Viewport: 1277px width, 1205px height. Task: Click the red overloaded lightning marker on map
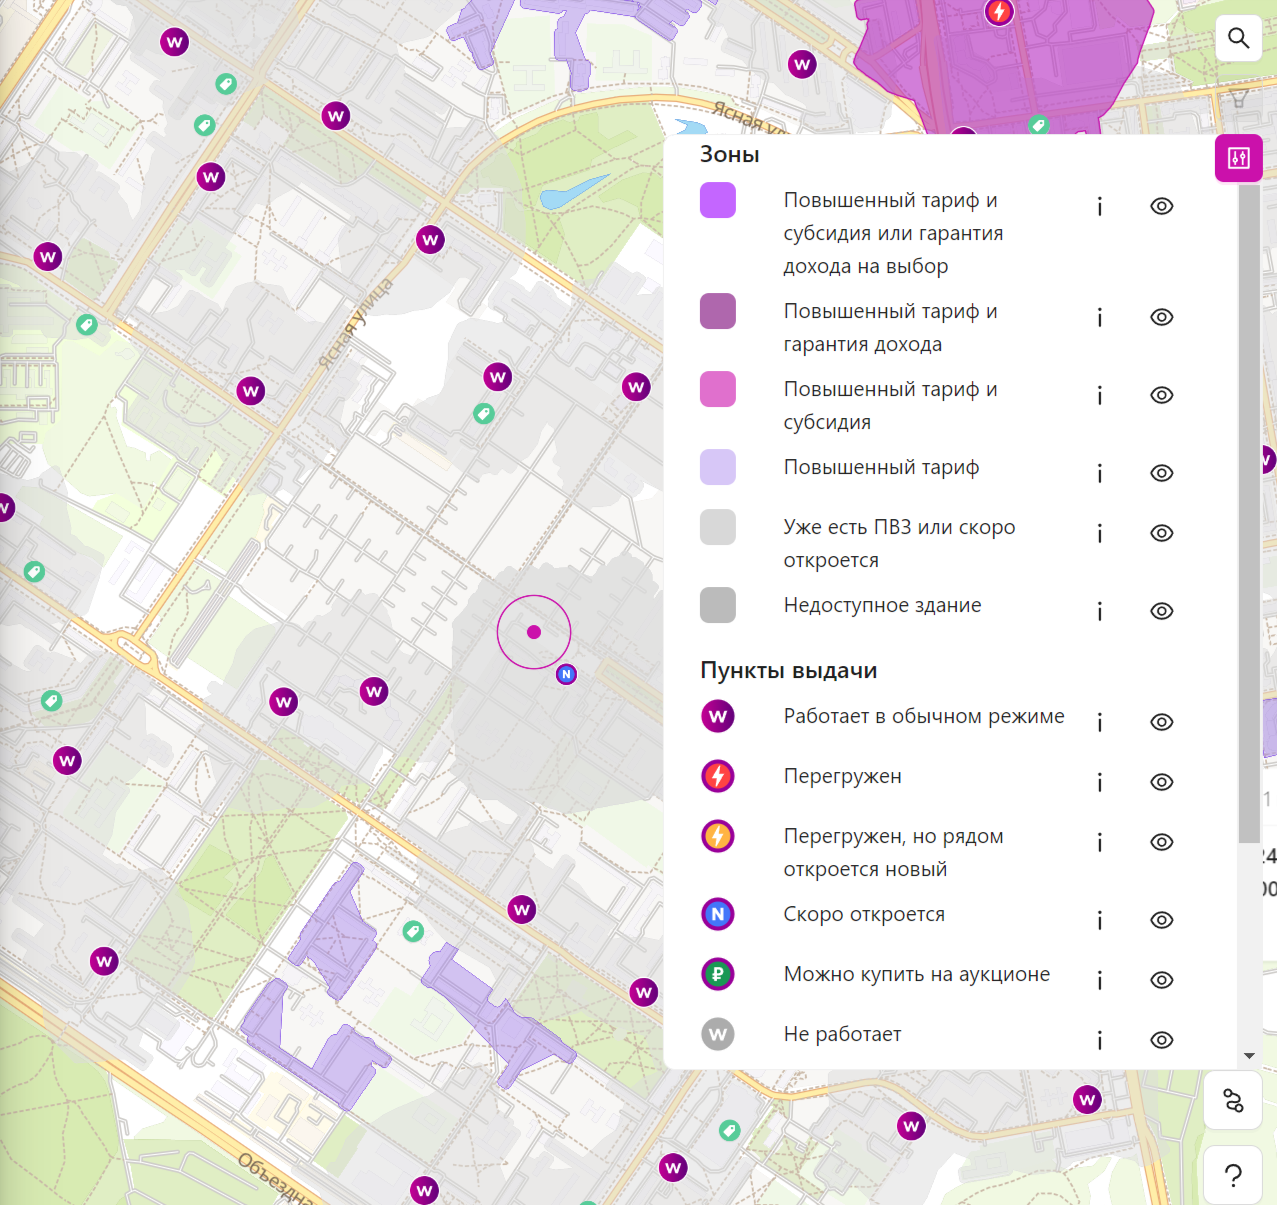click(998, 12)
